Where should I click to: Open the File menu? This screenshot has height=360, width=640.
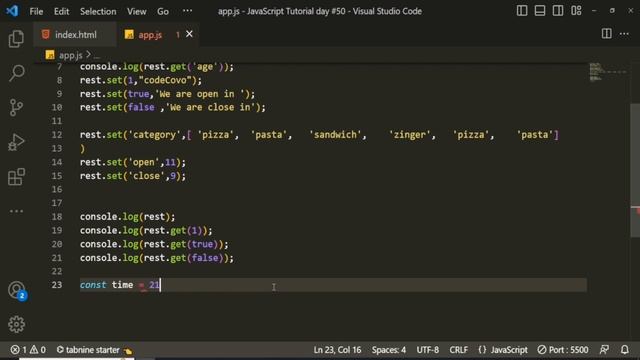coord(36,11)
